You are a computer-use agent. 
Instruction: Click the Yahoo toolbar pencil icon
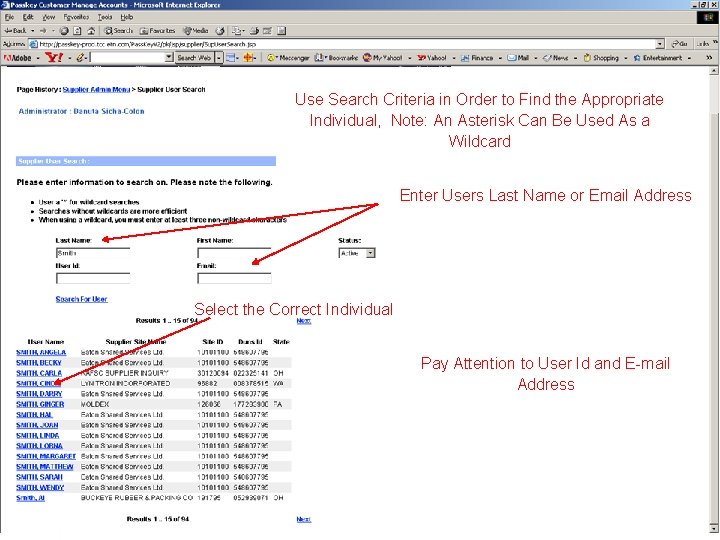click(x=80, y=58)
